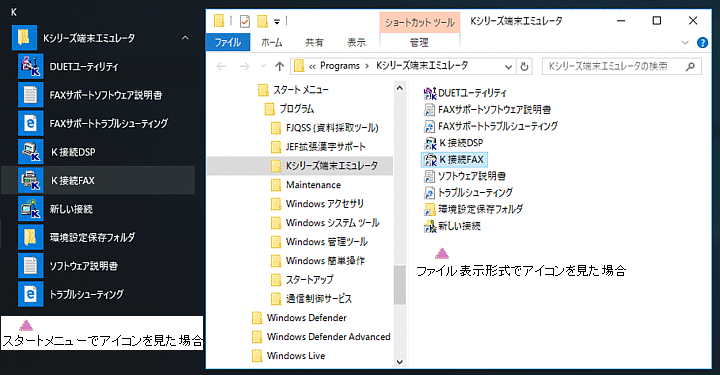Go up one folder level
Viewport: 720px width, 375px height.
click(279, 67)
